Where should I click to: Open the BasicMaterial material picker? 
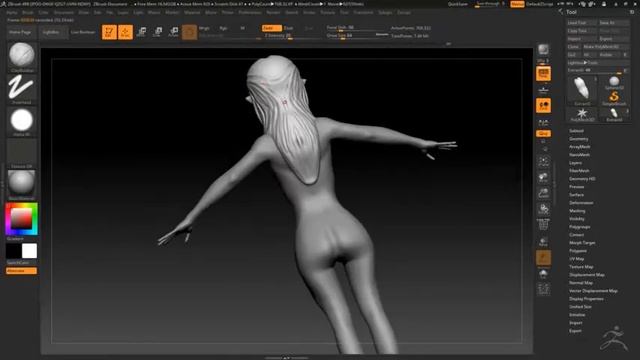click(22, 185)
